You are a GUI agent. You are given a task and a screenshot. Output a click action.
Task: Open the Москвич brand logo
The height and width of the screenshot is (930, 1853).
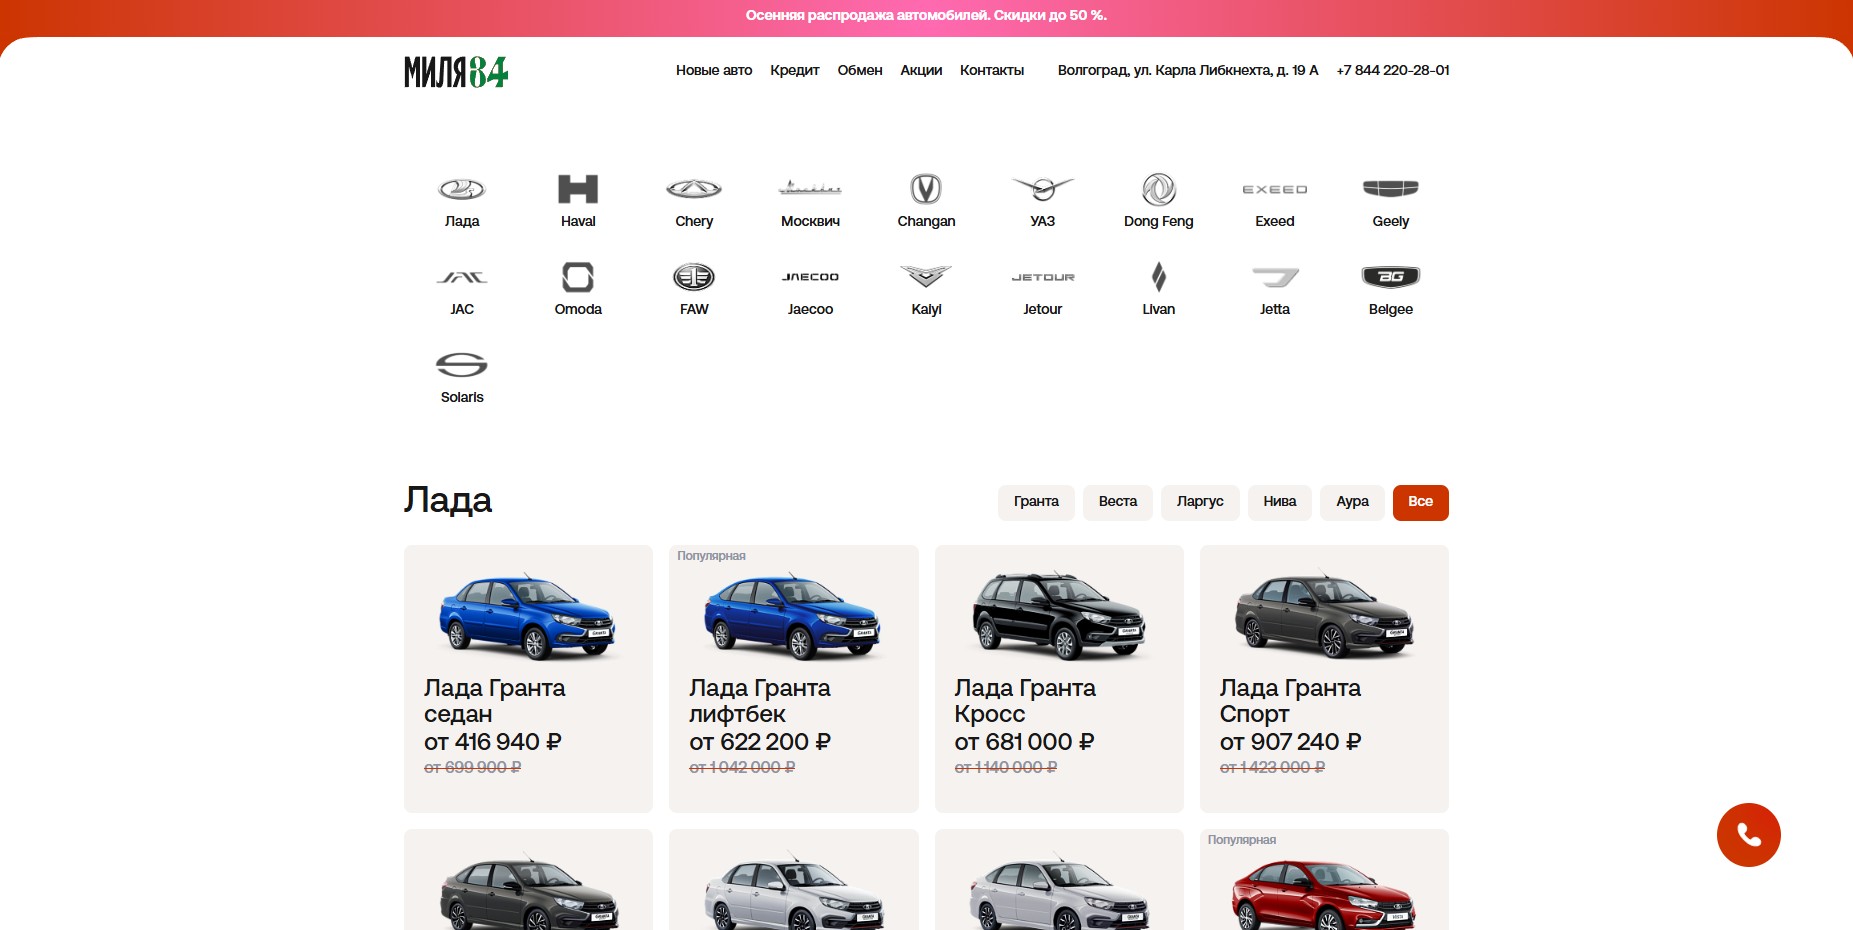[x=810, y=188]
